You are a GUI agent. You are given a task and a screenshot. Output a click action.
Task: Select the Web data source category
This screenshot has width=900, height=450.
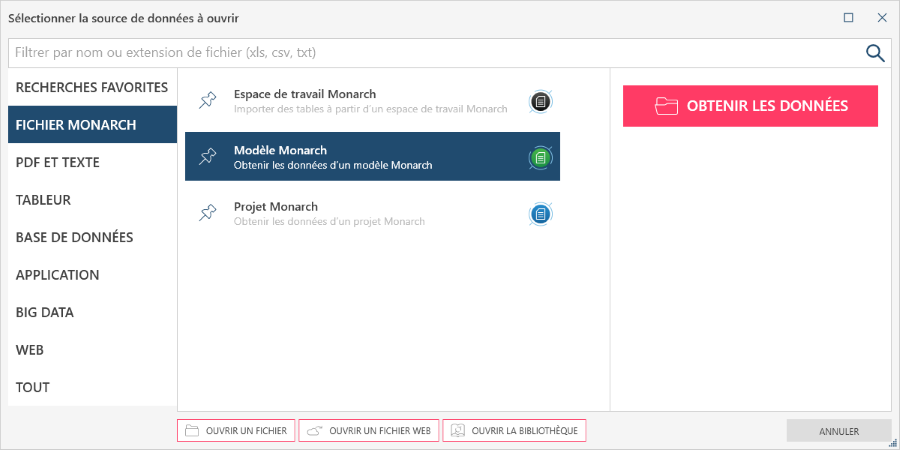tap(29, 350)
